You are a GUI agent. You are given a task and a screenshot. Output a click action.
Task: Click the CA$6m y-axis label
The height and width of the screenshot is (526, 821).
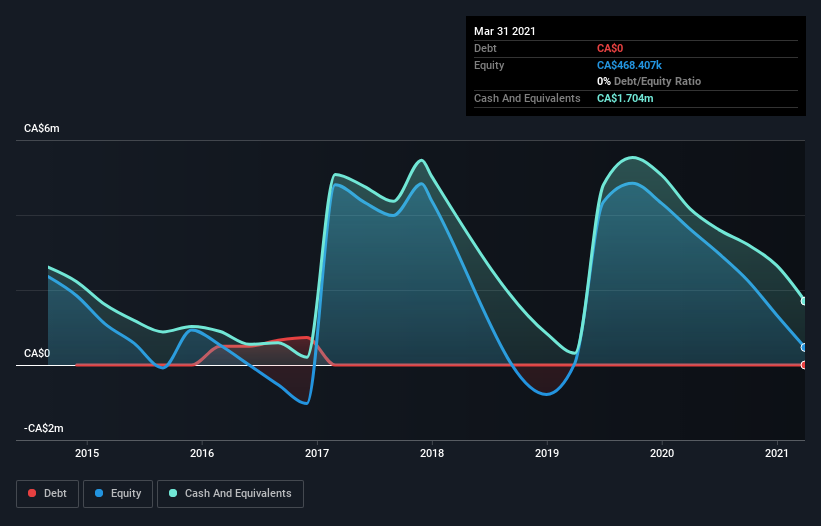click(x=42, y=128)
